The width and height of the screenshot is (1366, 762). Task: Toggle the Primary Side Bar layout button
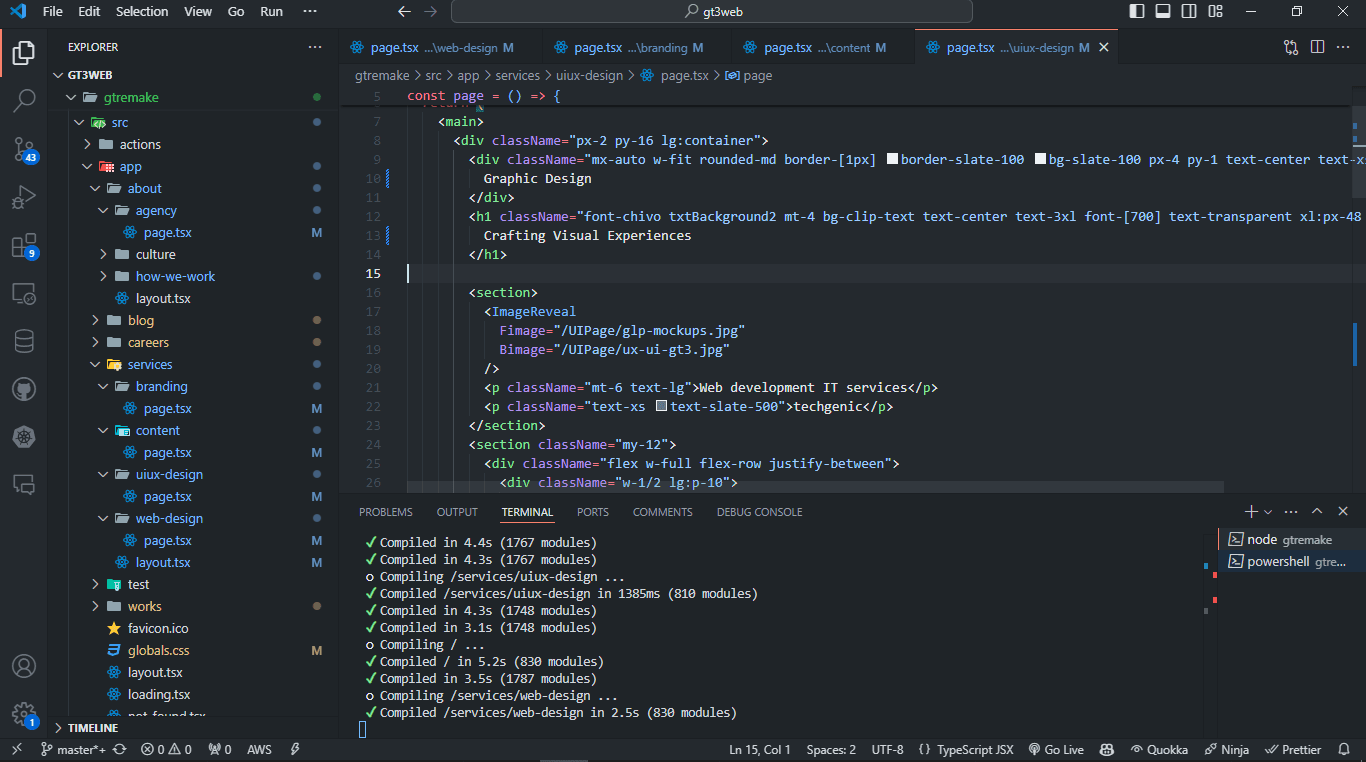pos(1137,12)
